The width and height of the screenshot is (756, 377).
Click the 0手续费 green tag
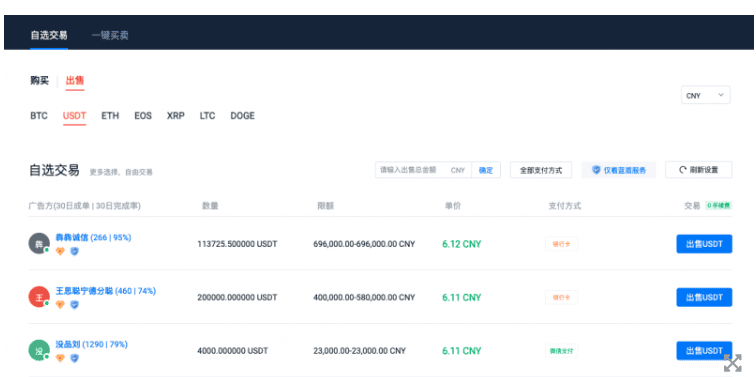tap(718, 206)
